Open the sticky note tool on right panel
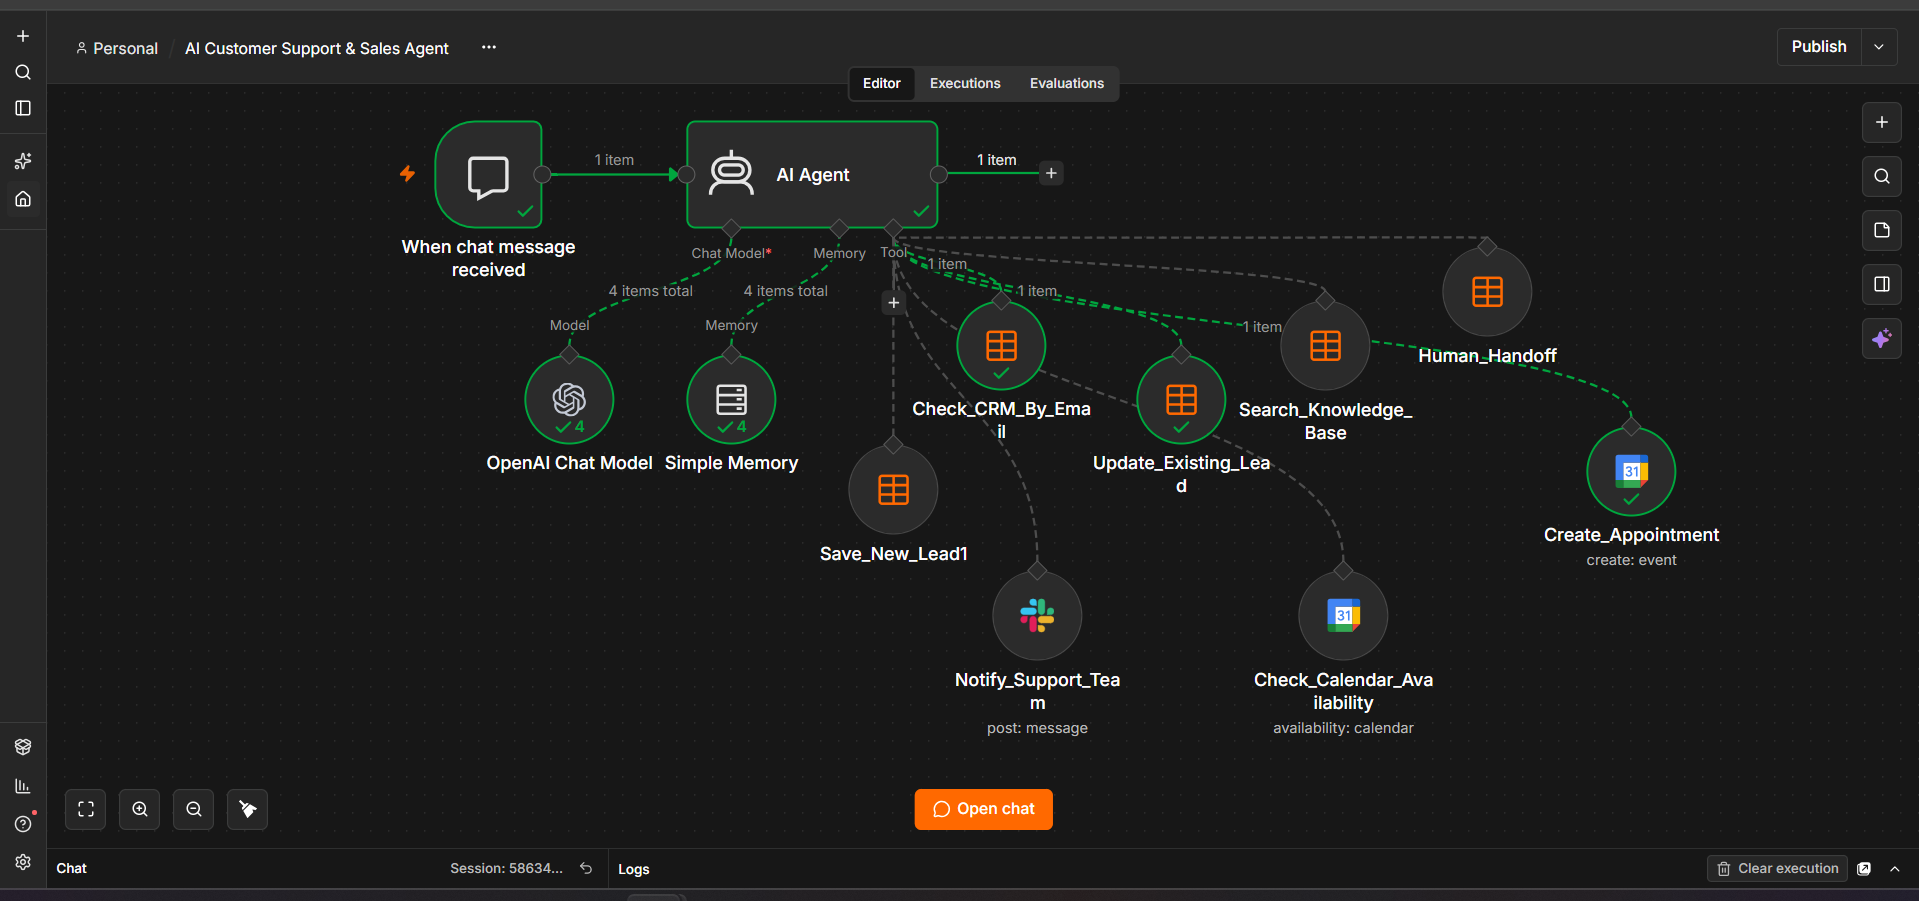Image resolution: width=1919 pixels, height=901 pixels. (1881, 230)
